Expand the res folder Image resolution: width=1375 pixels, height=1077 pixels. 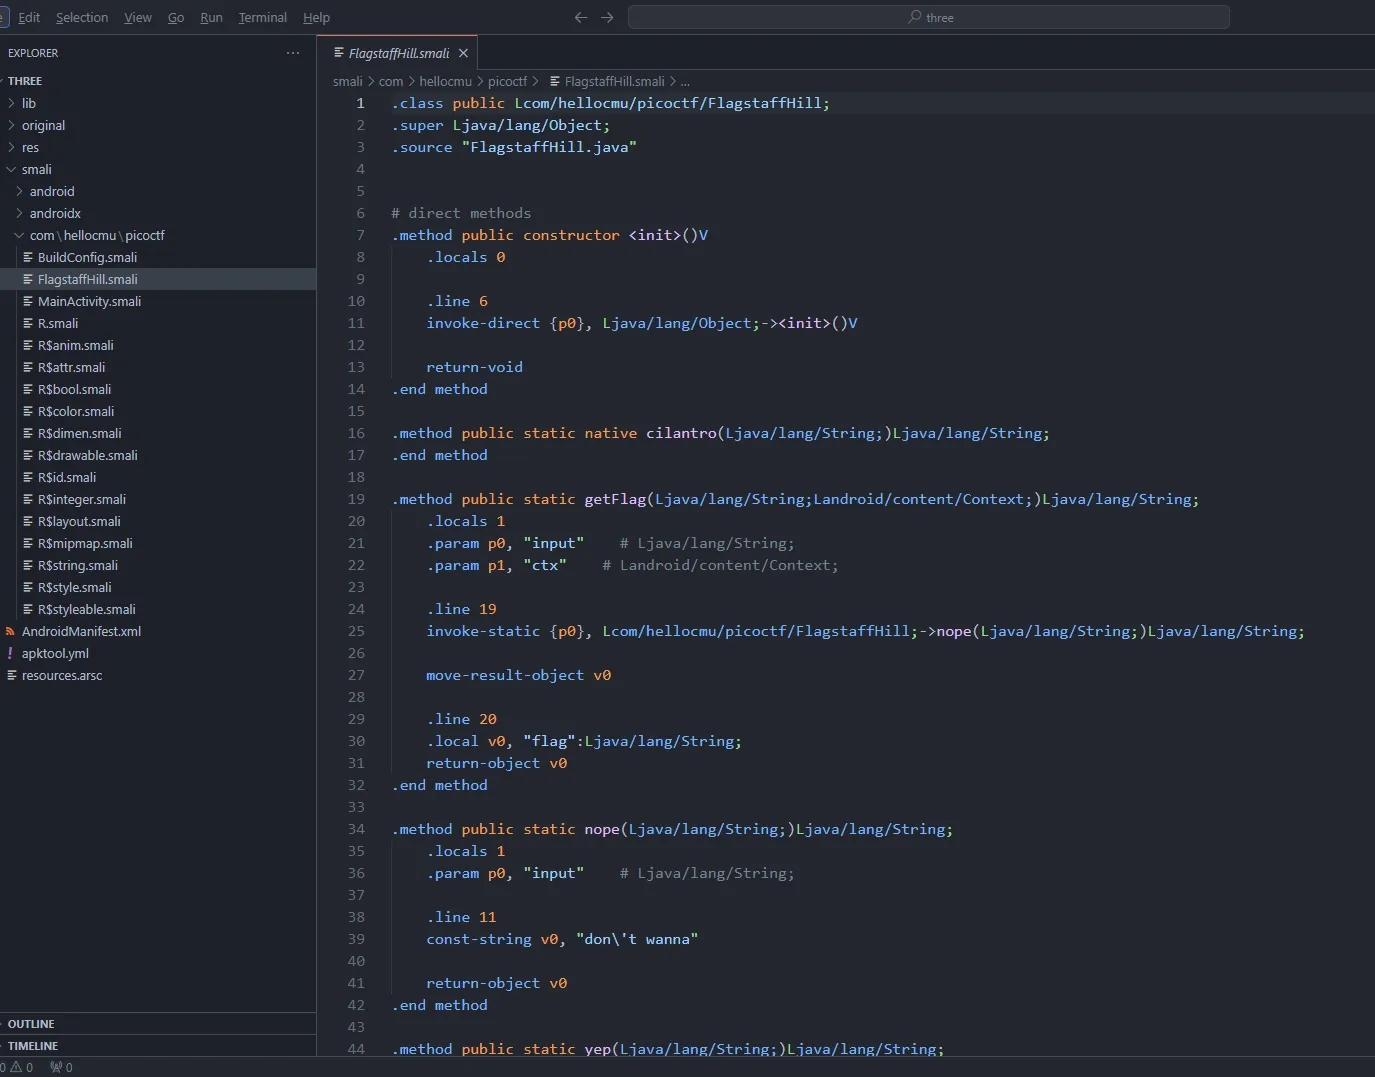click(11, 147)
